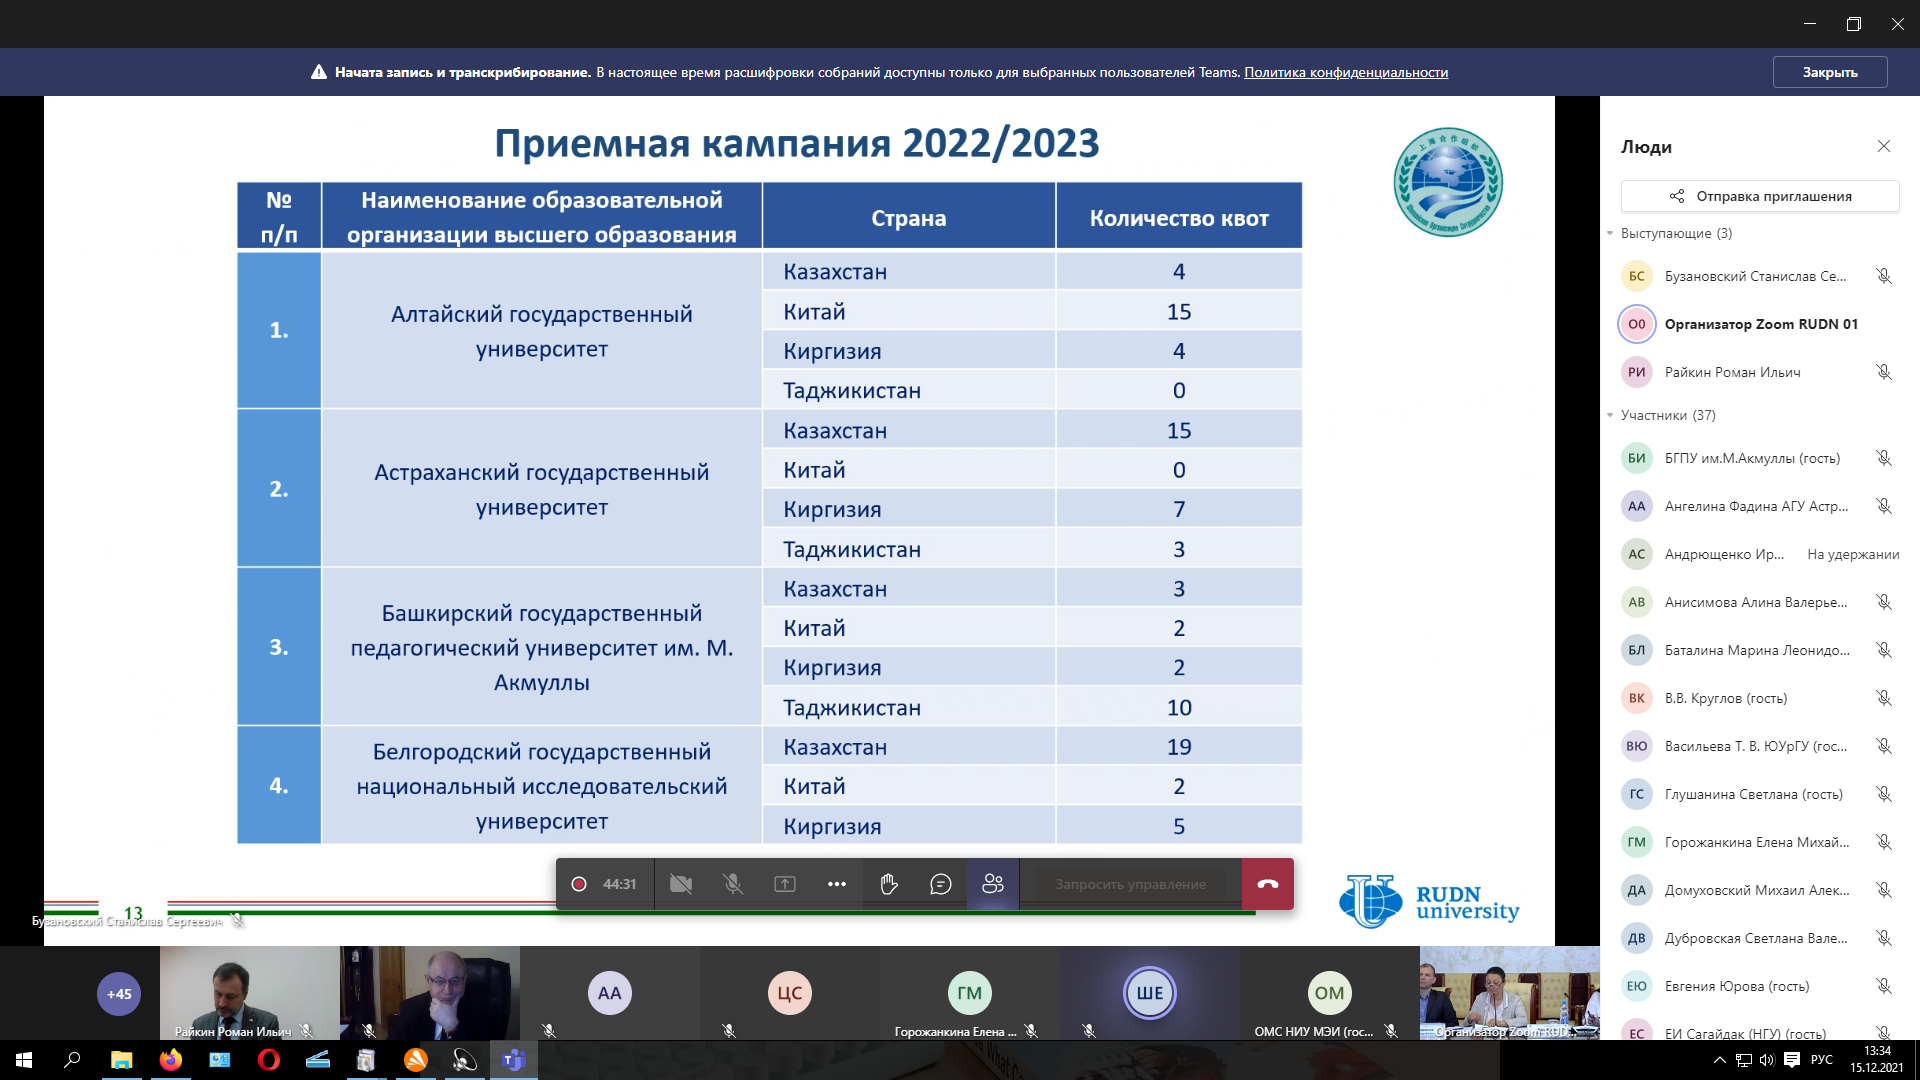The image size is (1920, 1080).
Task: Dismiss banner with Закрыть button
Action: (1830, 72)
